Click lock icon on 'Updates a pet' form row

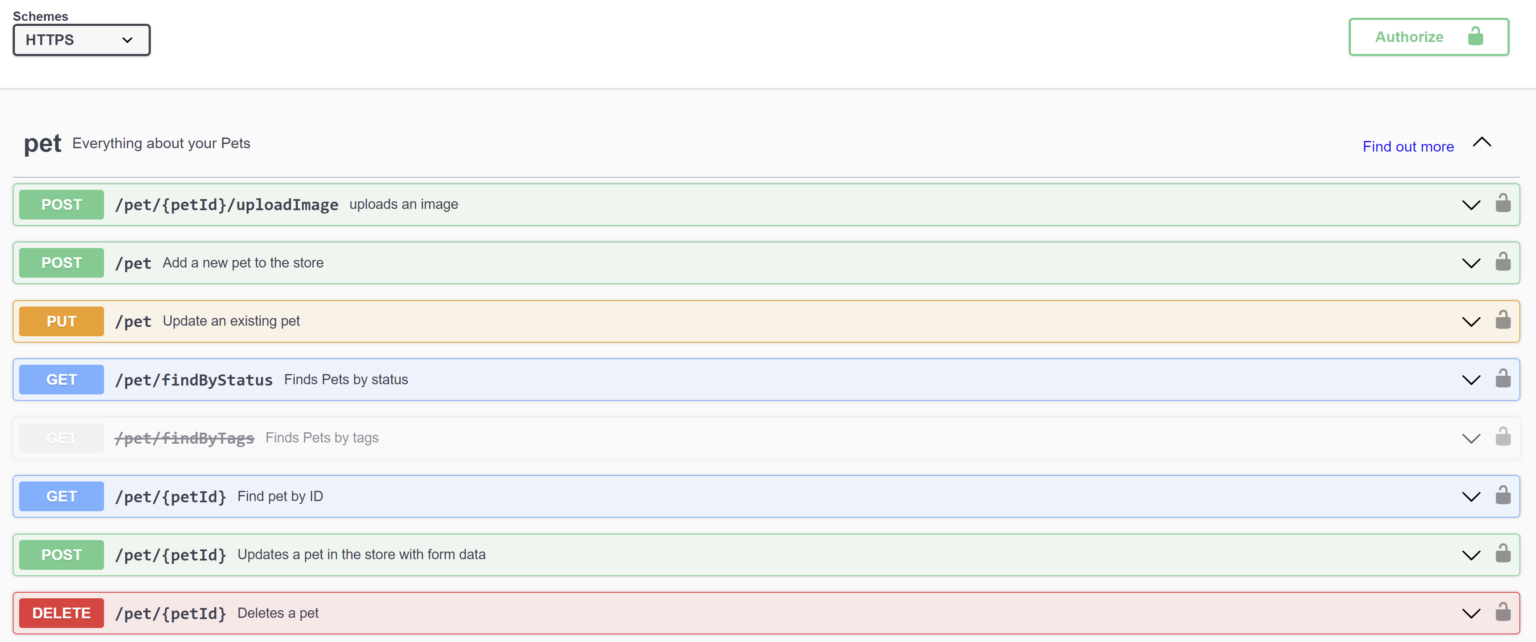(1502, 554)
